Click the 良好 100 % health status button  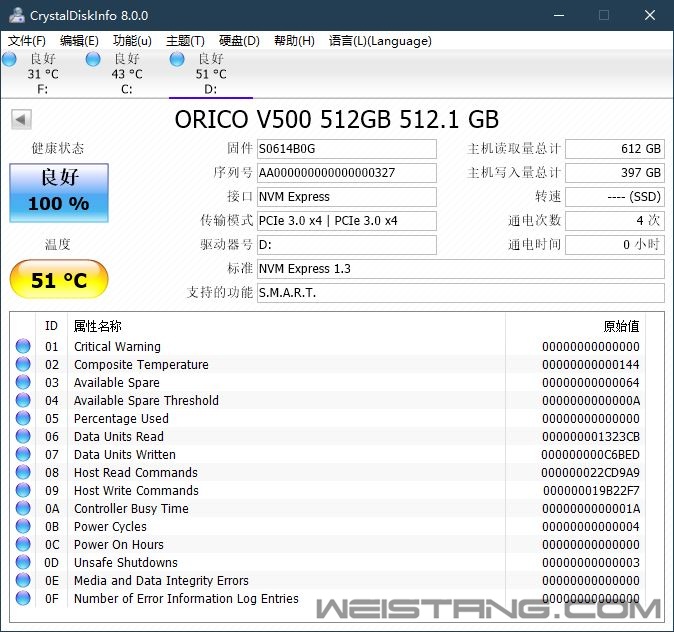point(59,193)
